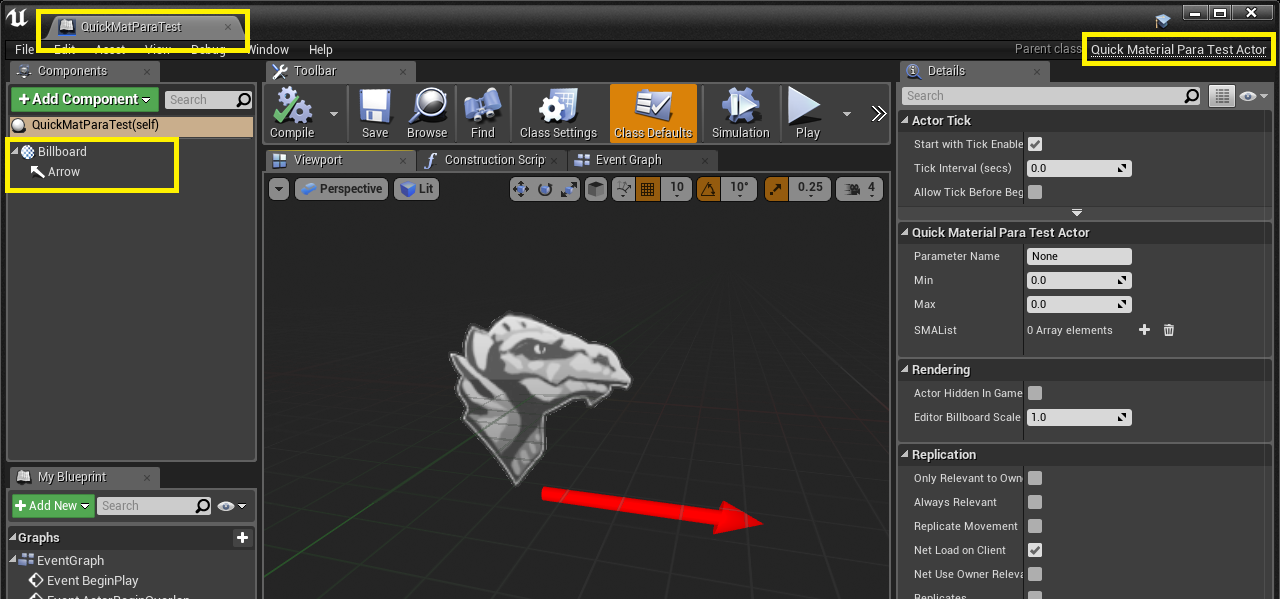Toggle Replicate Movement checkbox
Screen dimensions: 1280x599
click(1035, 526)
